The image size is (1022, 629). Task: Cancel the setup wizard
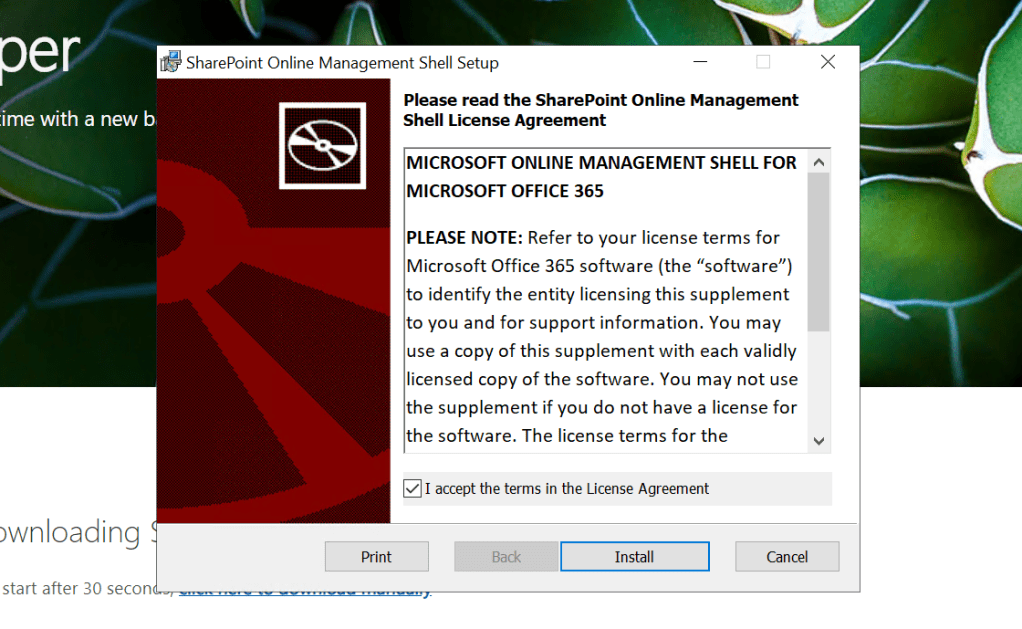pos(787,557)
